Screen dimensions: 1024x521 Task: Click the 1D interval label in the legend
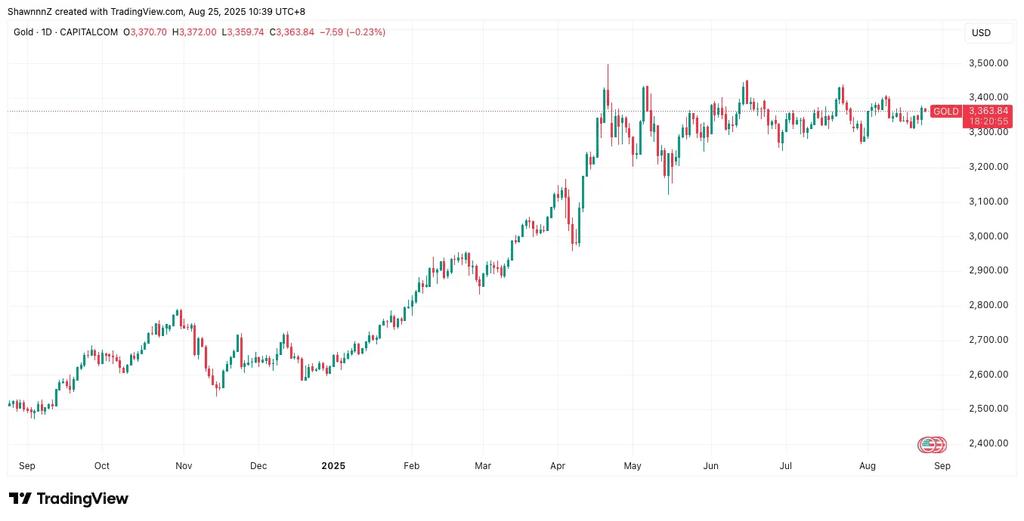pos(48,31)
